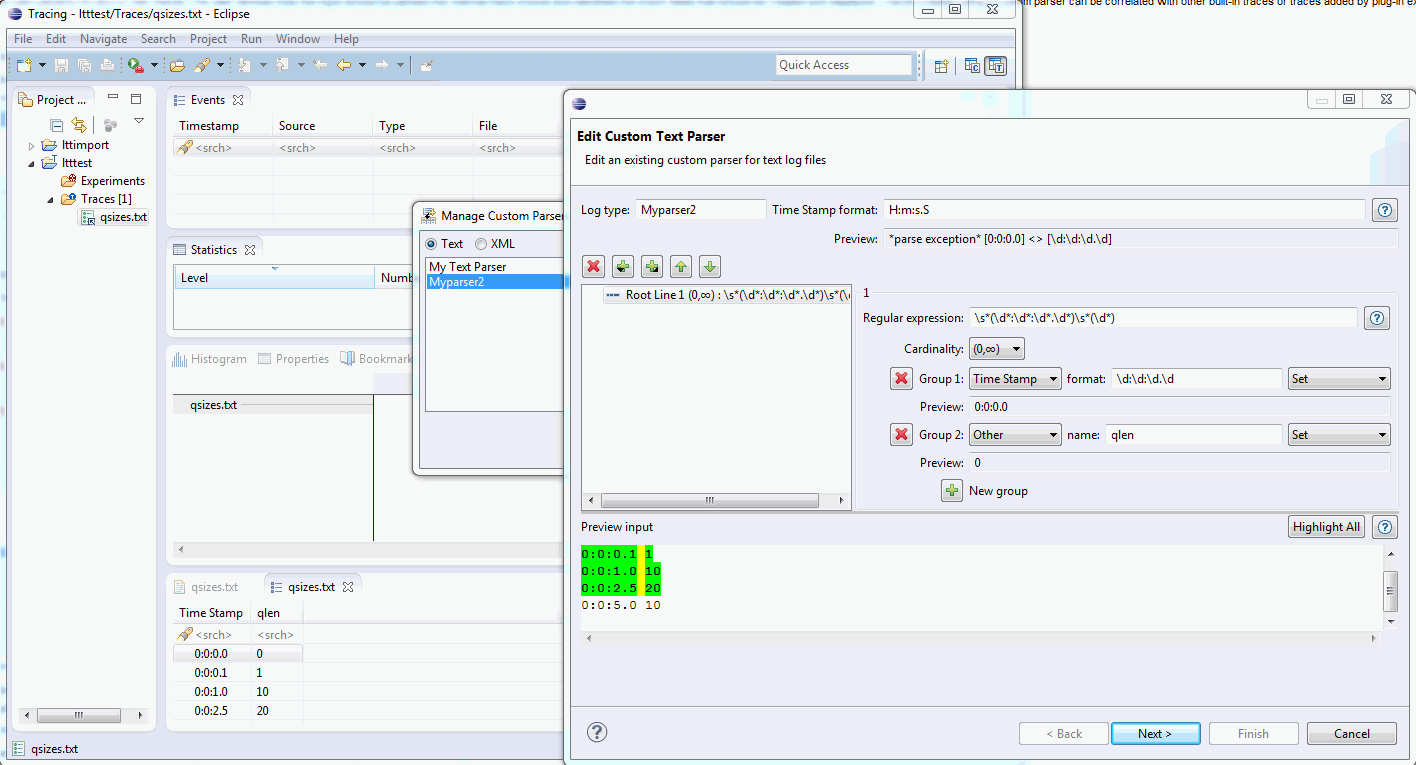Click the Open Perspective icon
Image resolution: width=1416 pixels, height=765 pixels.
(x=941, y=66)
